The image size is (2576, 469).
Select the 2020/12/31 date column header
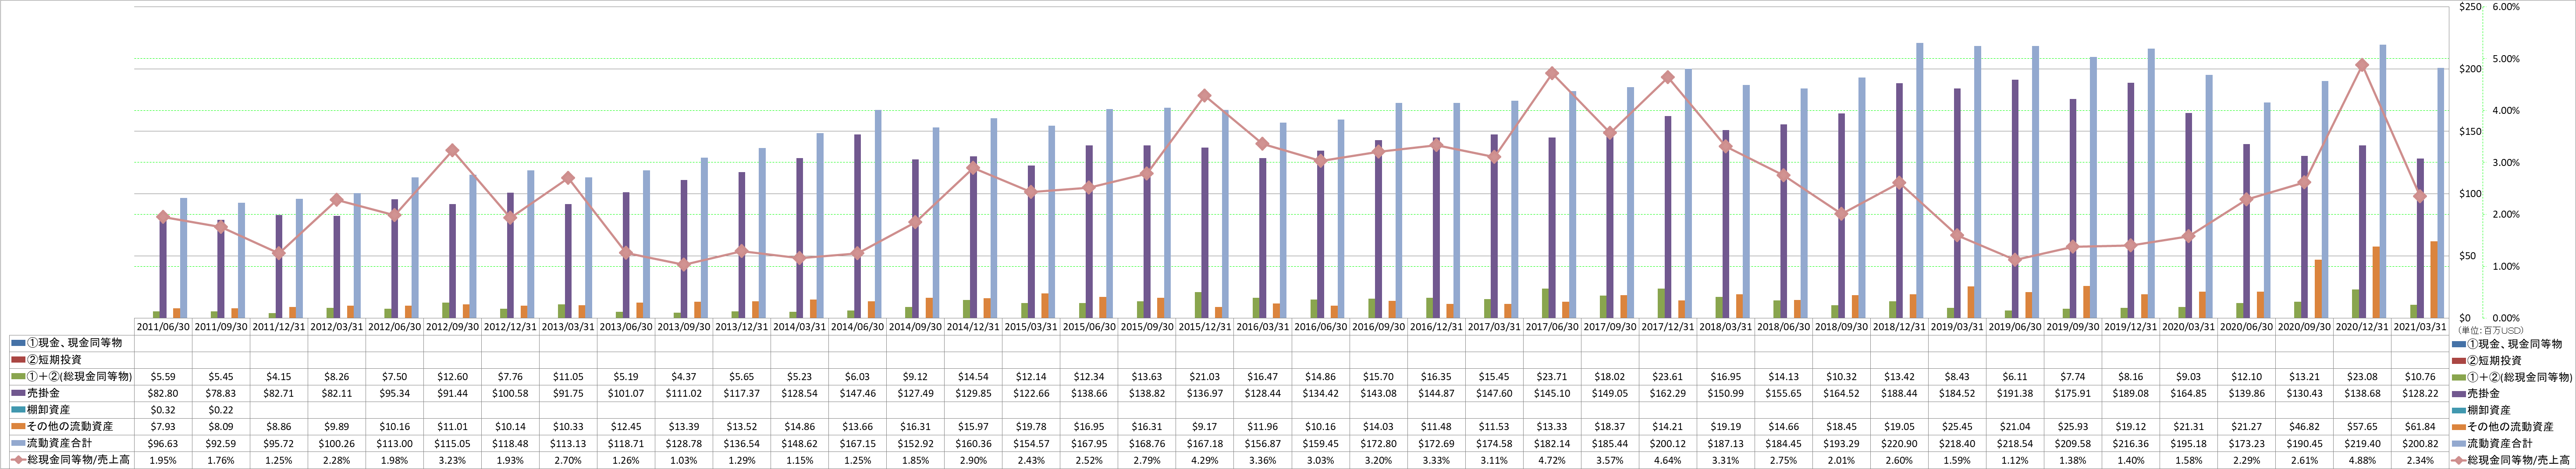2363,327
